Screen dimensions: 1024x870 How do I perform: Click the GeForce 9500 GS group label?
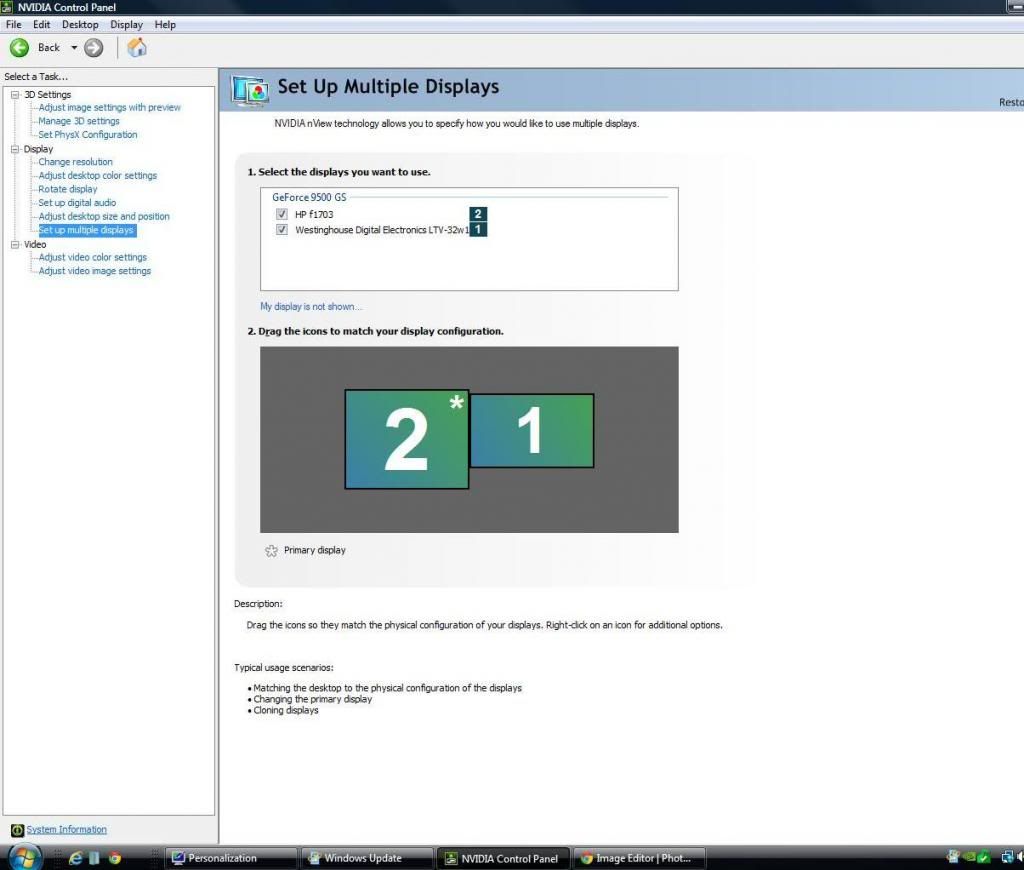pos(309,197)
